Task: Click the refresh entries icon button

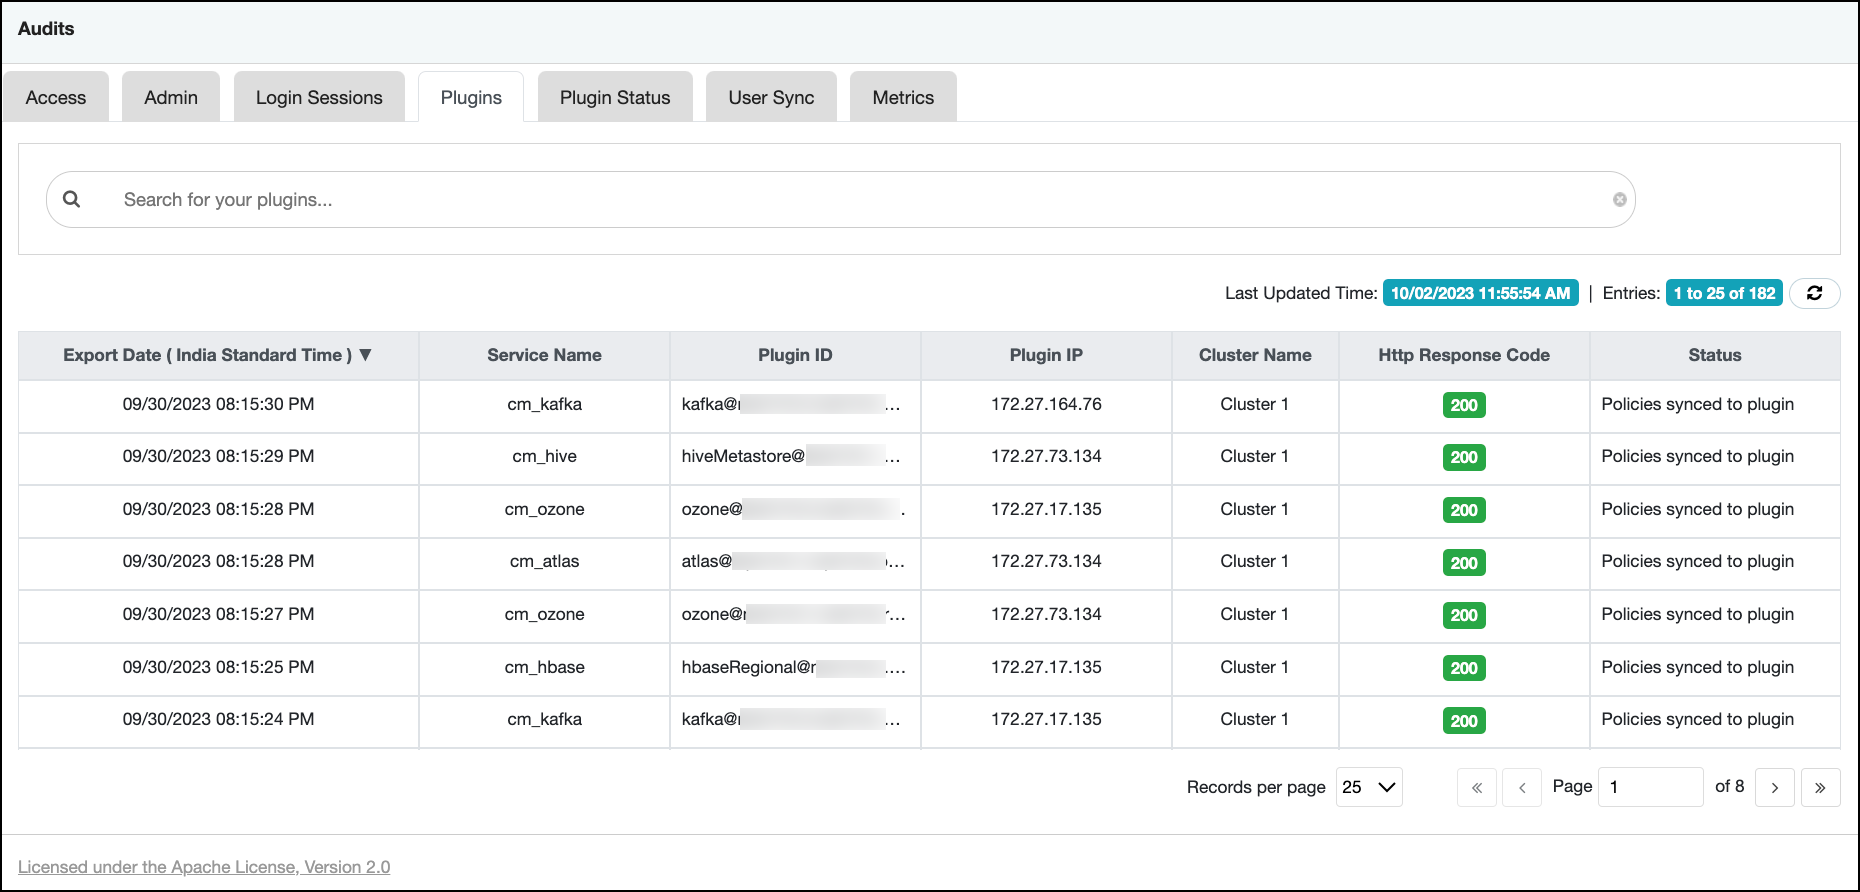Action: 1814,293
